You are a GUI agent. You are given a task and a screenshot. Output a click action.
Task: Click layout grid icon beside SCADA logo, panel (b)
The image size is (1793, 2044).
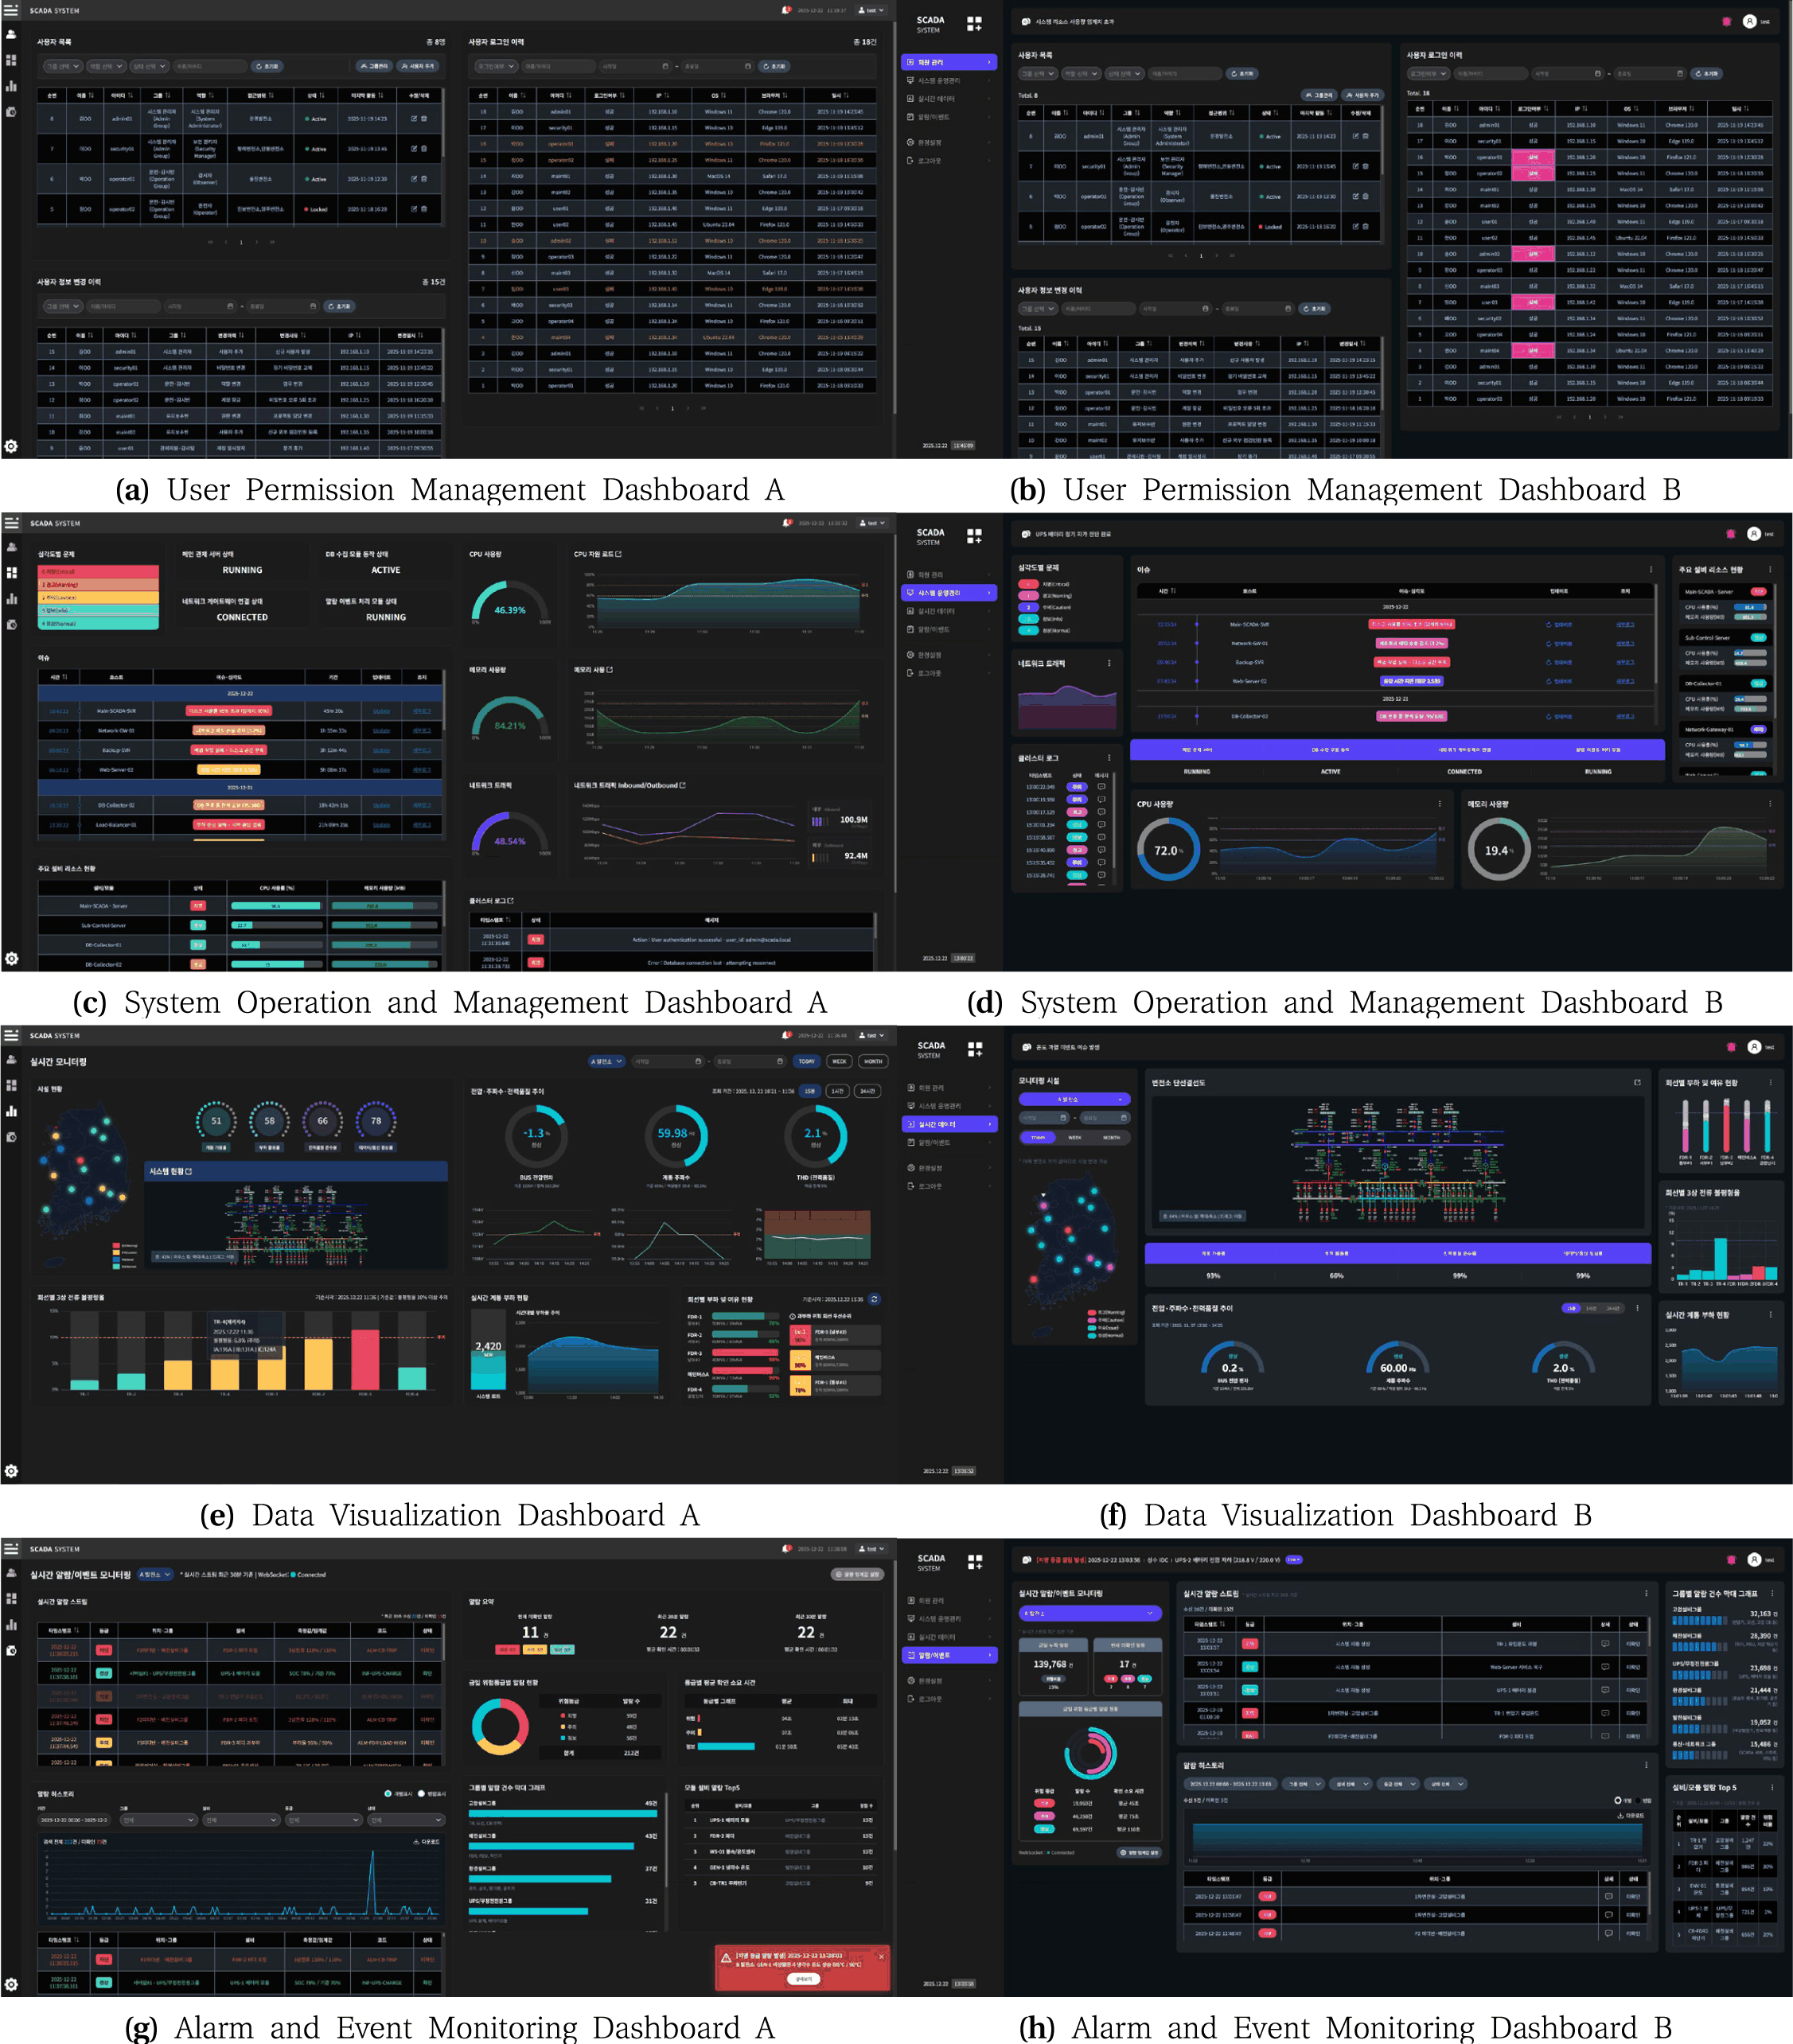click(974, 23)
